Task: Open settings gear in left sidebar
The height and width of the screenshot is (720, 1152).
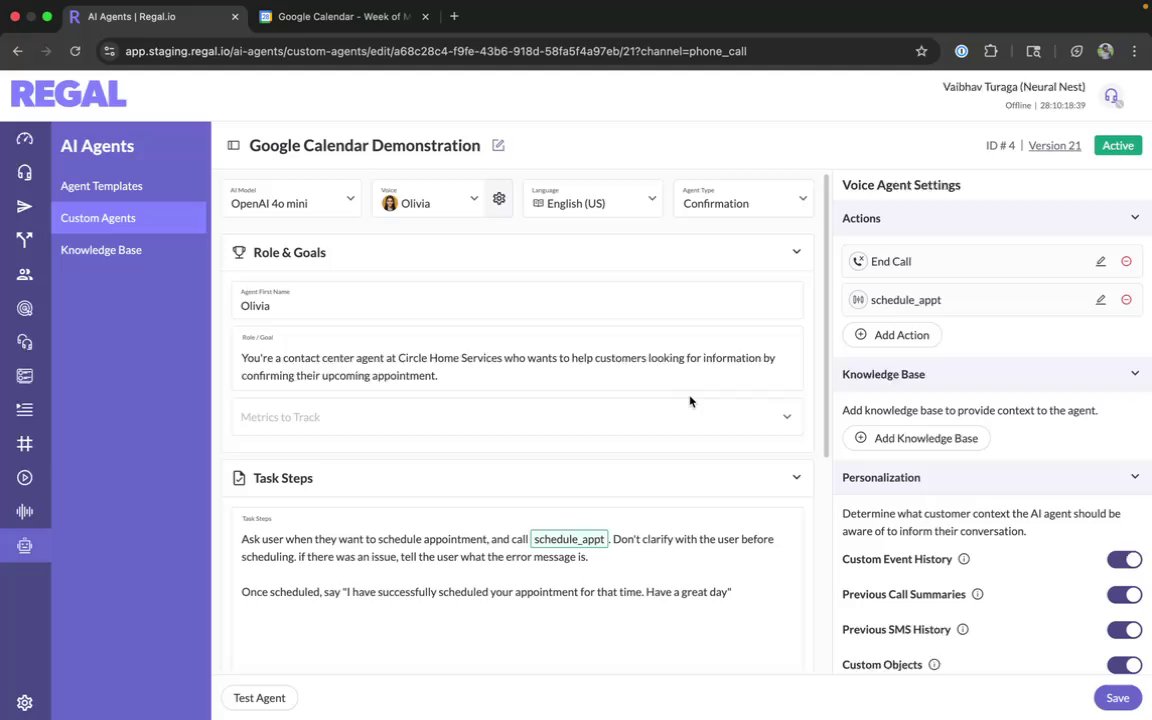Action: (x=25, y=703)
